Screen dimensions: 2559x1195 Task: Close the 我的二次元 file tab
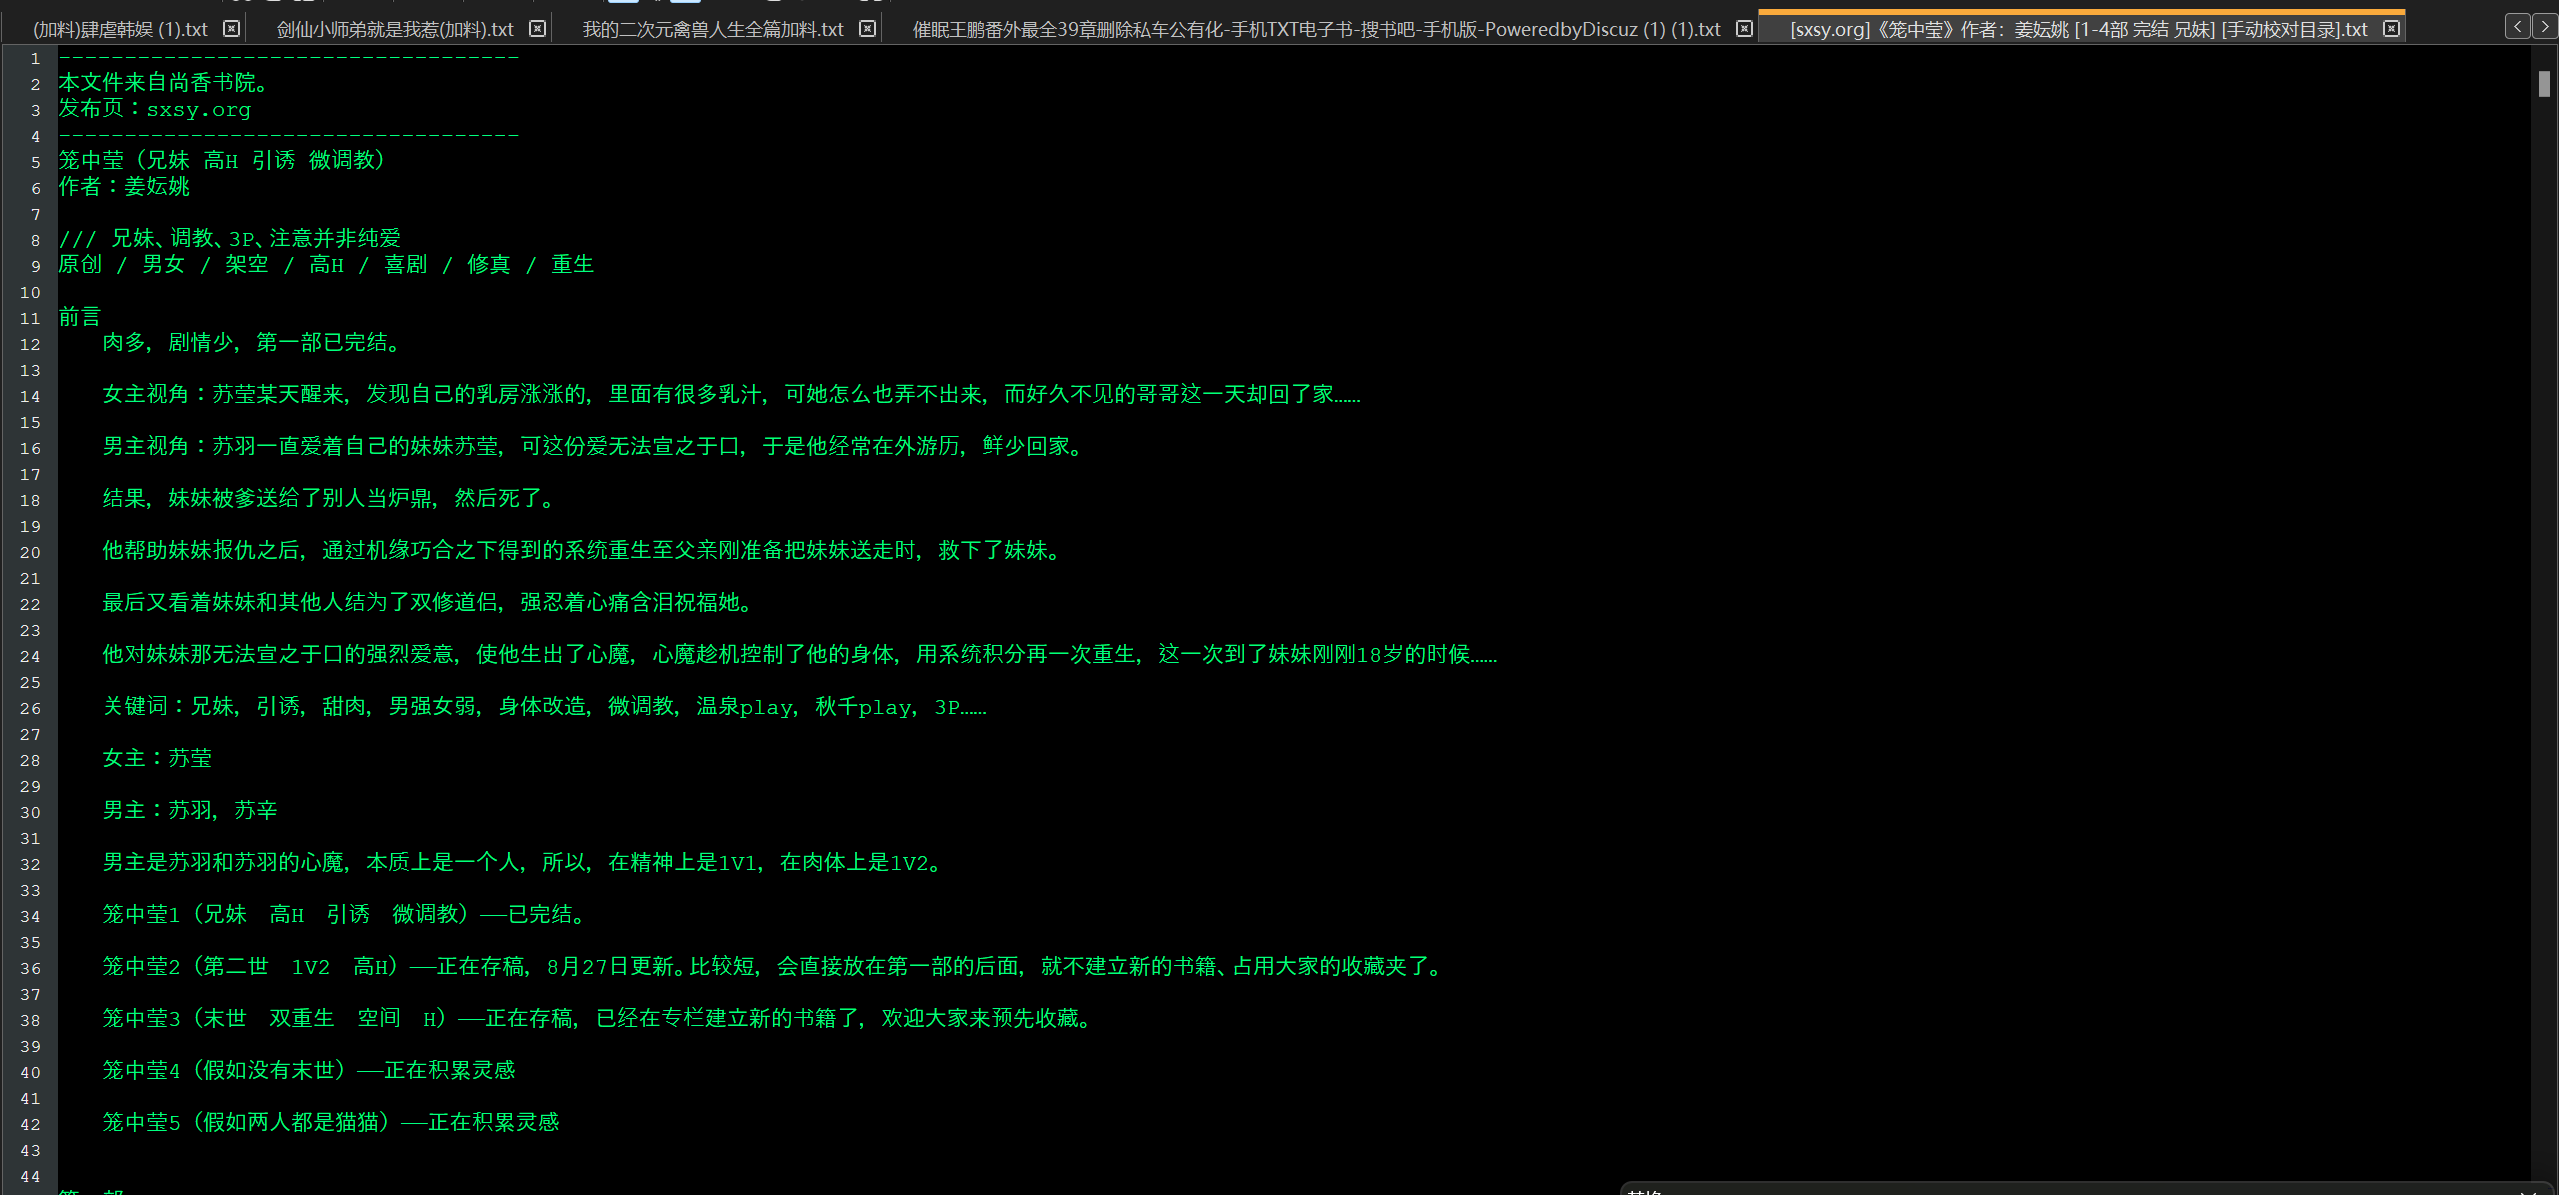867,29
